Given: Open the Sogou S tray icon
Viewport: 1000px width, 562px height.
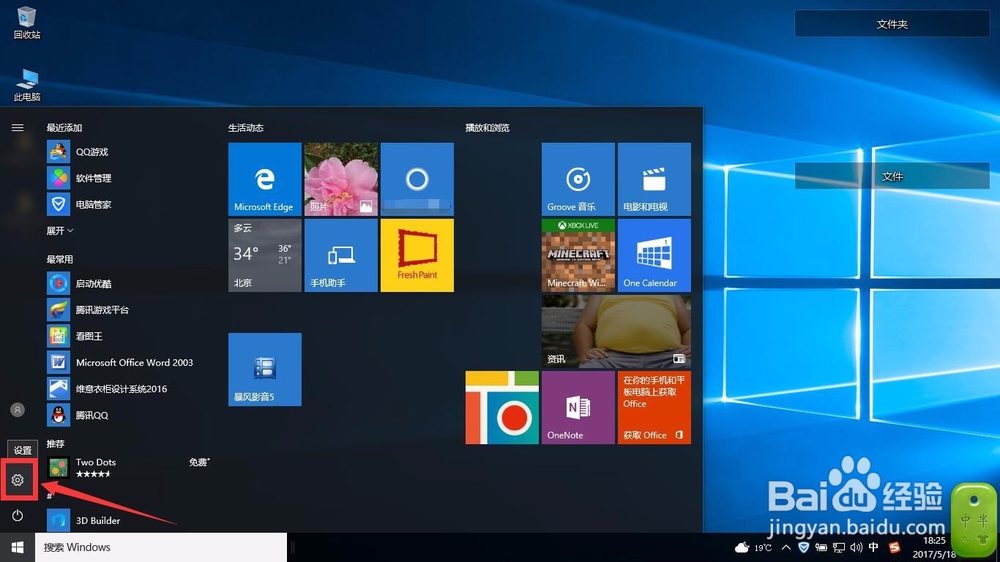Looking at the screenshot, I should (x=894, y=547).
